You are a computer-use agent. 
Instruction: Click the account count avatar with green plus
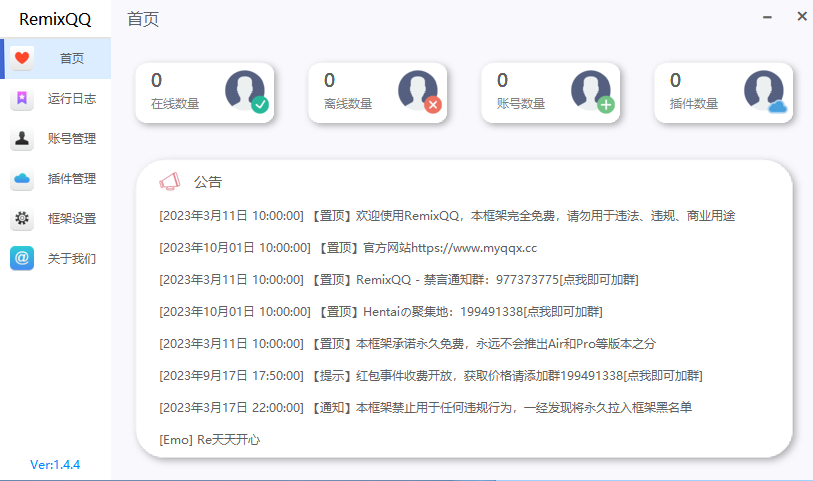click(593, 91)
